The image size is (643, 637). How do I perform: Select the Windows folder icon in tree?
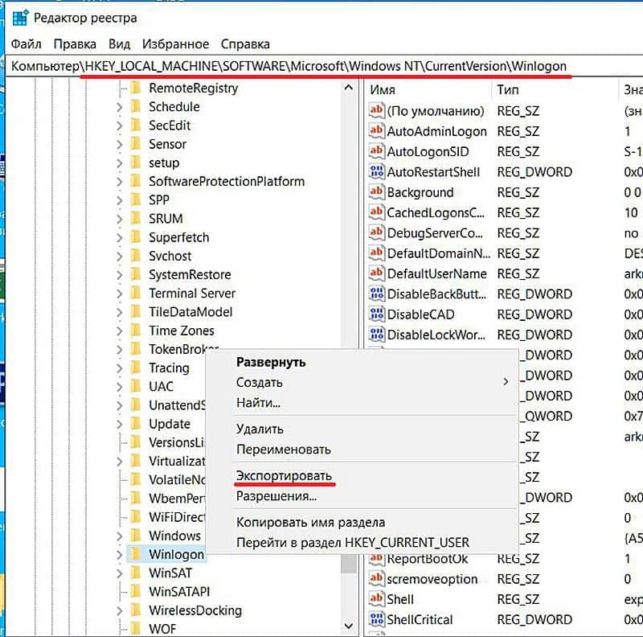[135, 535]
